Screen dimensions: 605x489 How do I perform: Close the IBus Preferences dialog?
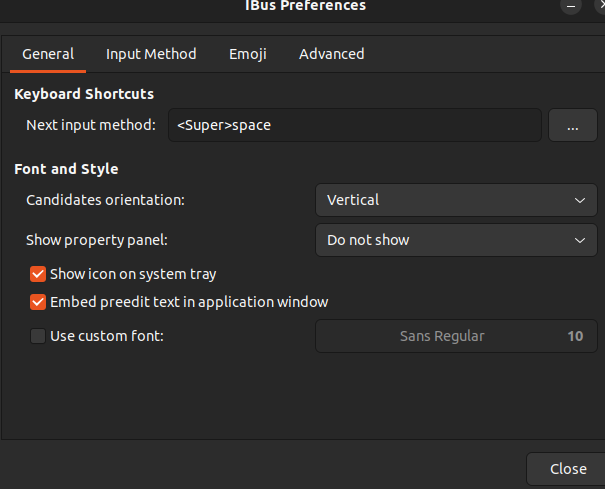pyautogui.click(x=568, y=469)
